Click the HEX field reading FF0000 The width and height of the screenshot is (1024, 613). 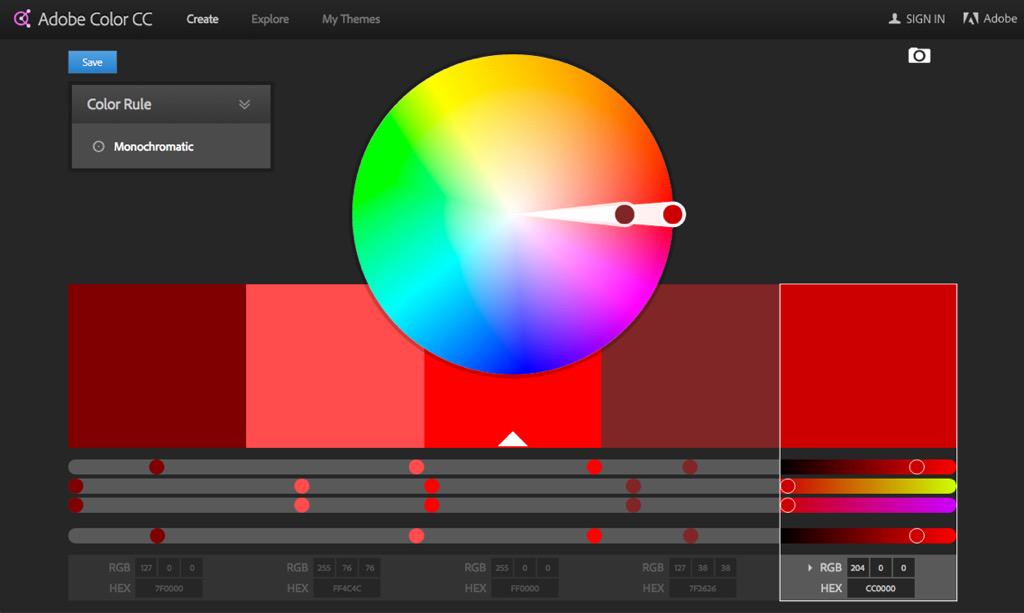pyautogui.click(x=525, y=588)
